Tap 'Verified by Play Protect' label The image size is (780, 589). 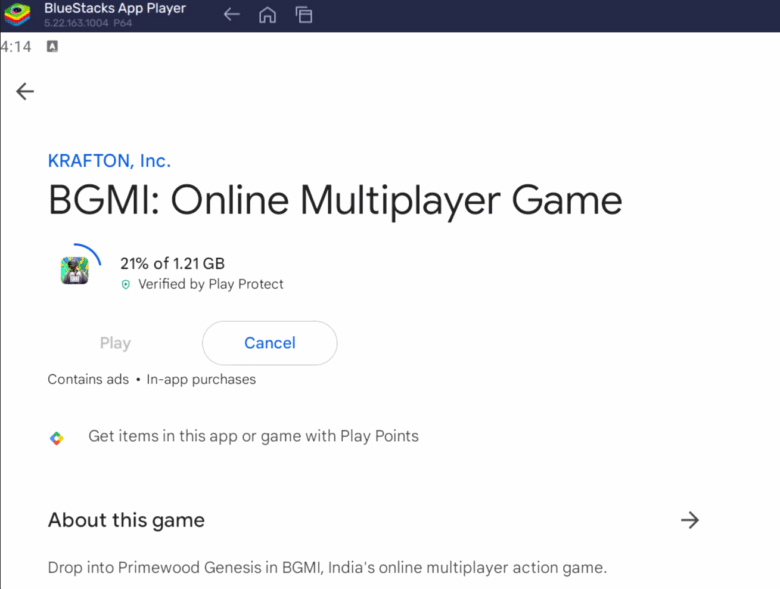click(210, 284)
